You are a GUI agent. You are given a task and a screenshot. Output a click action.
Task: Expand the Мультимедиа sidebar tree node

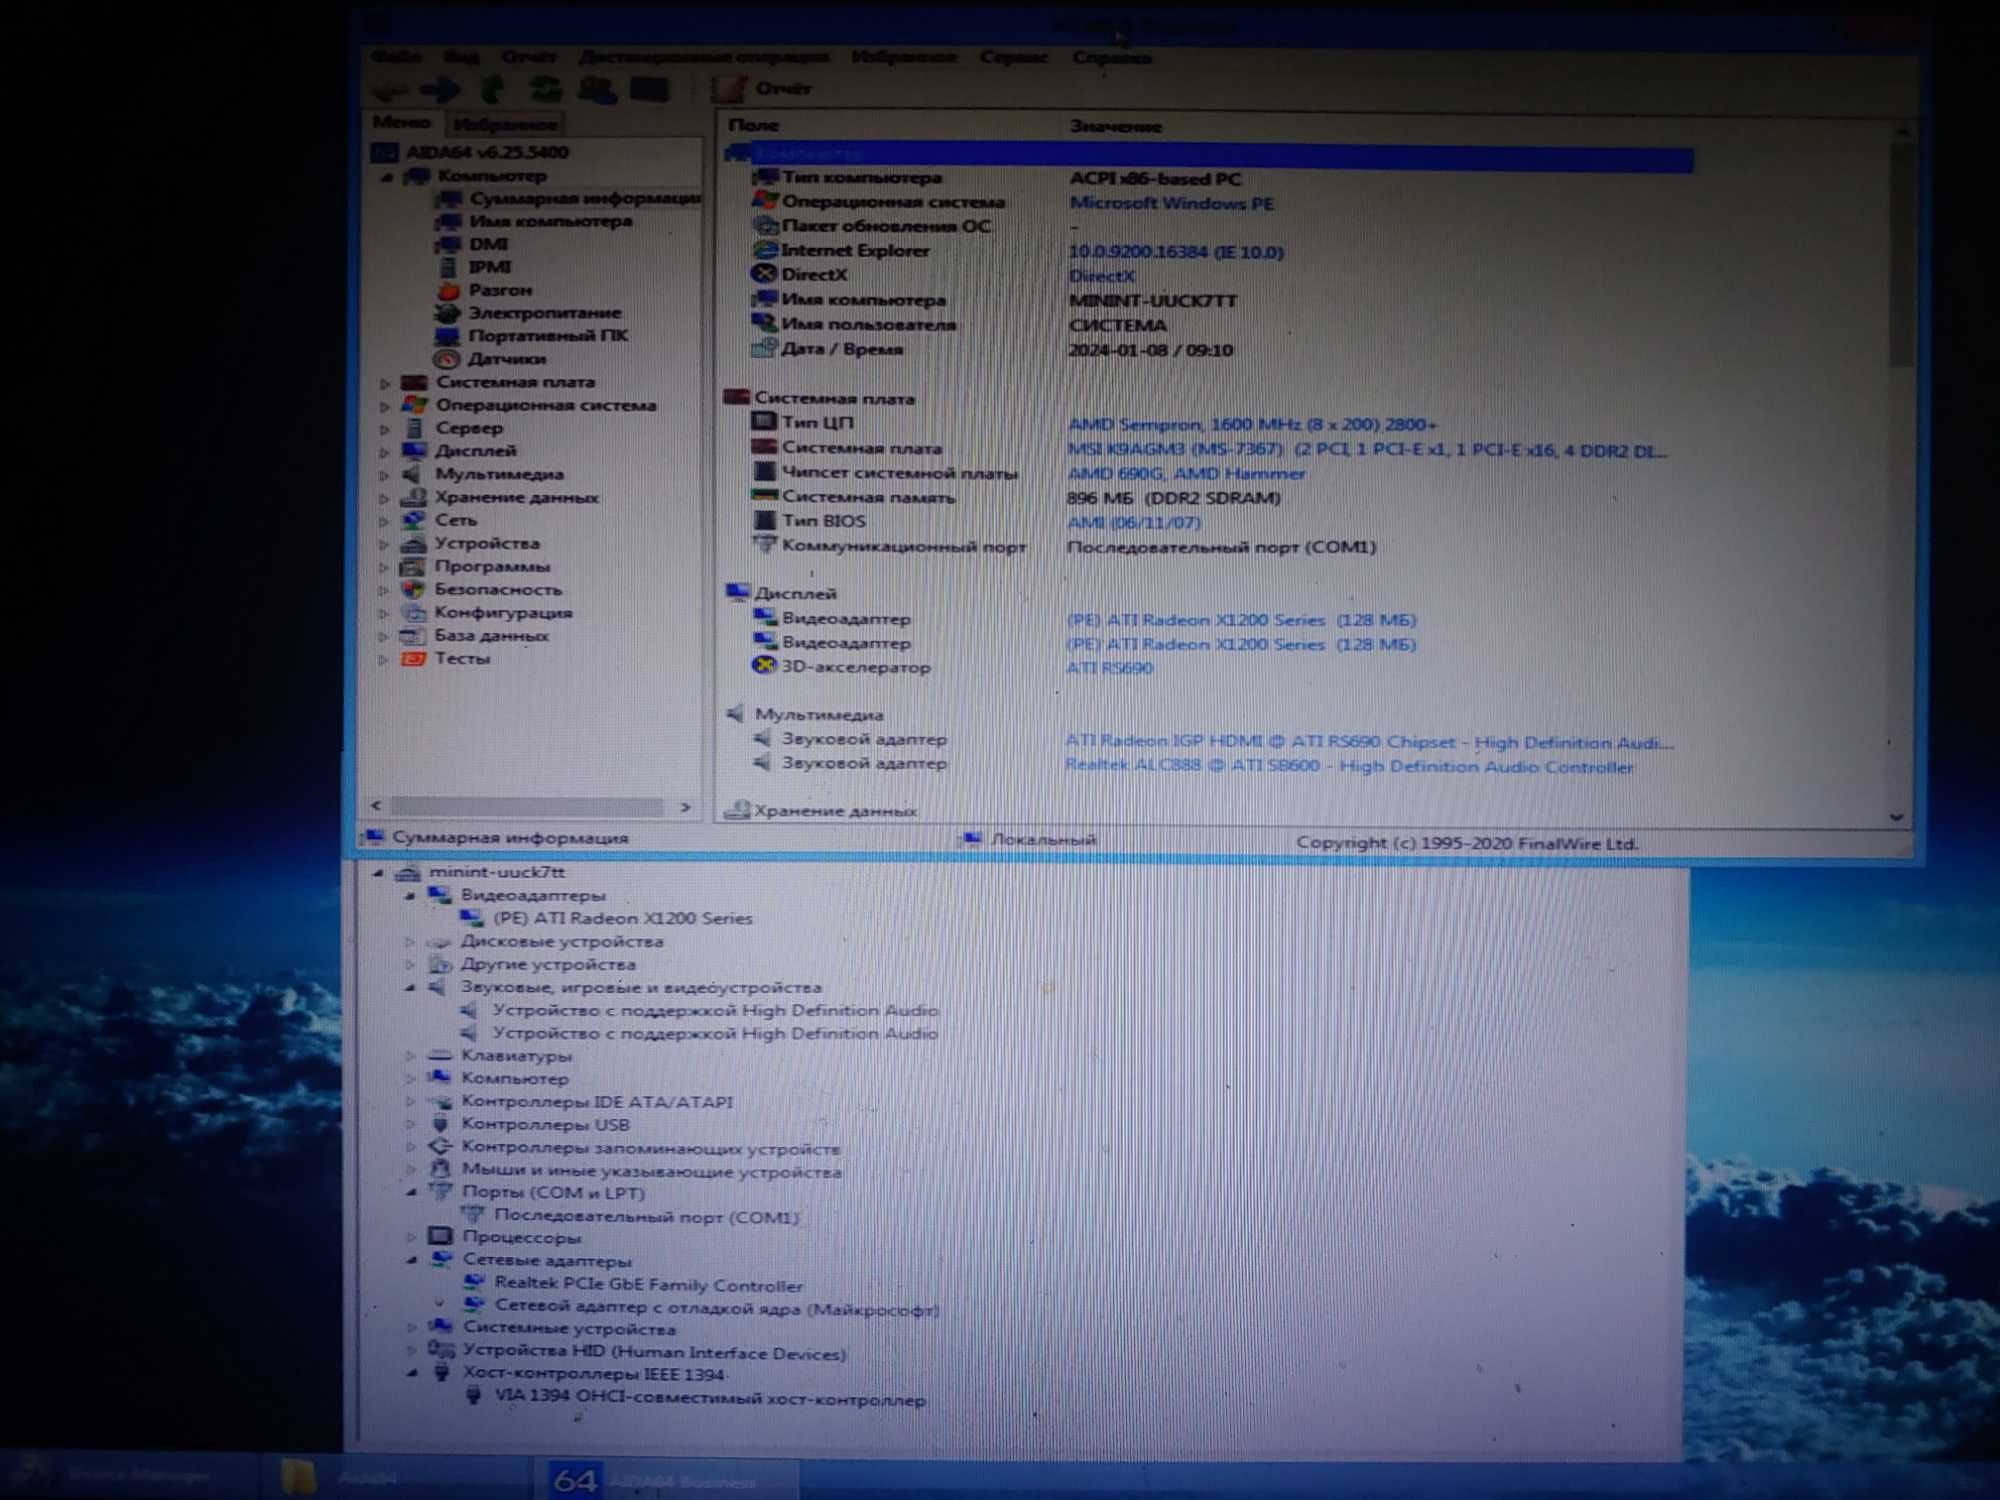click(x=385, y=475)
